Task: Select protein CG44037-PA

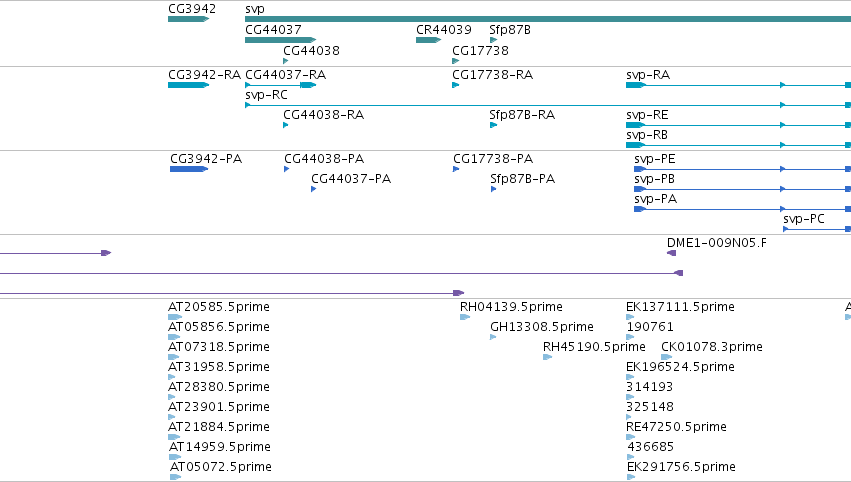Action: [314, 189]
